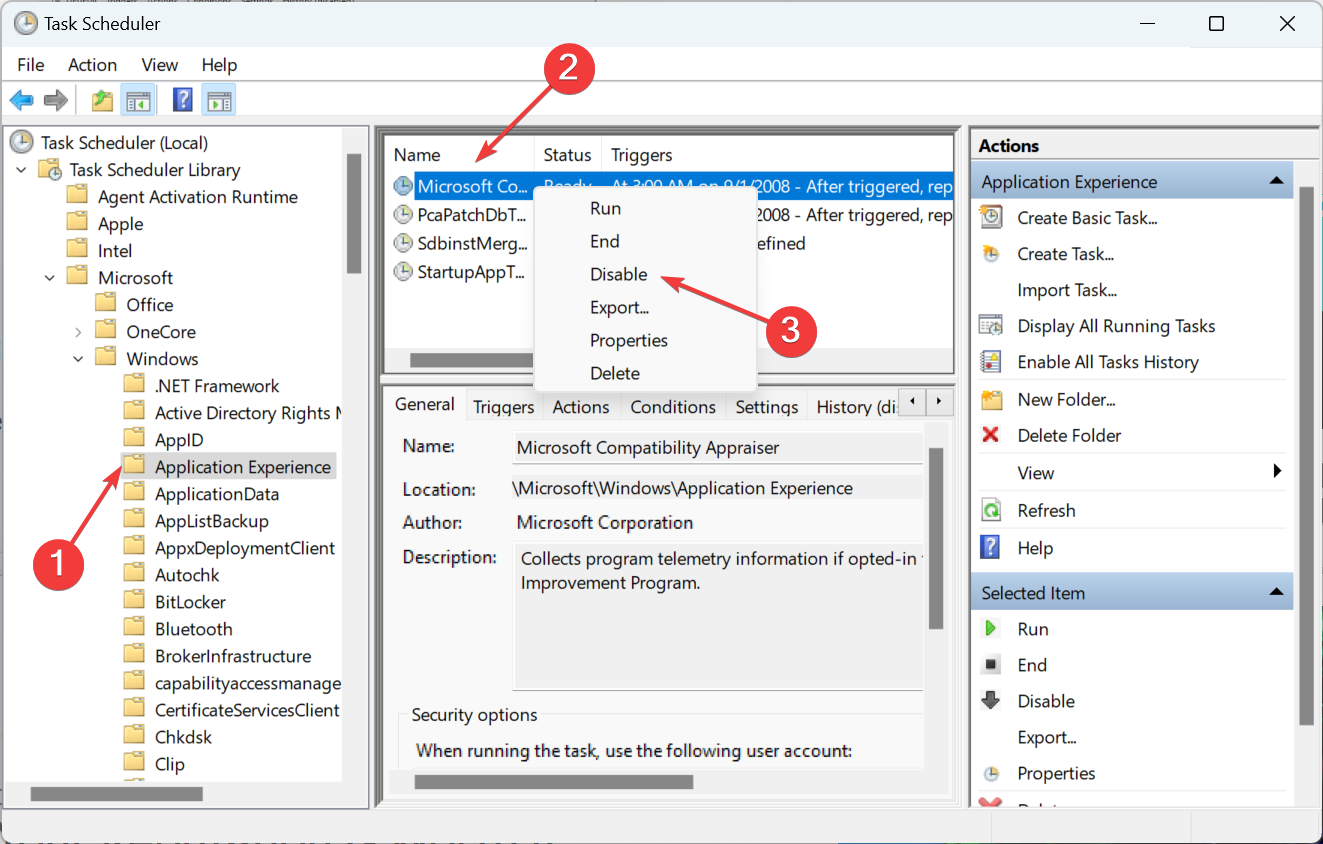Click the Bluetooth folder icon in tree

coord(134,628)
